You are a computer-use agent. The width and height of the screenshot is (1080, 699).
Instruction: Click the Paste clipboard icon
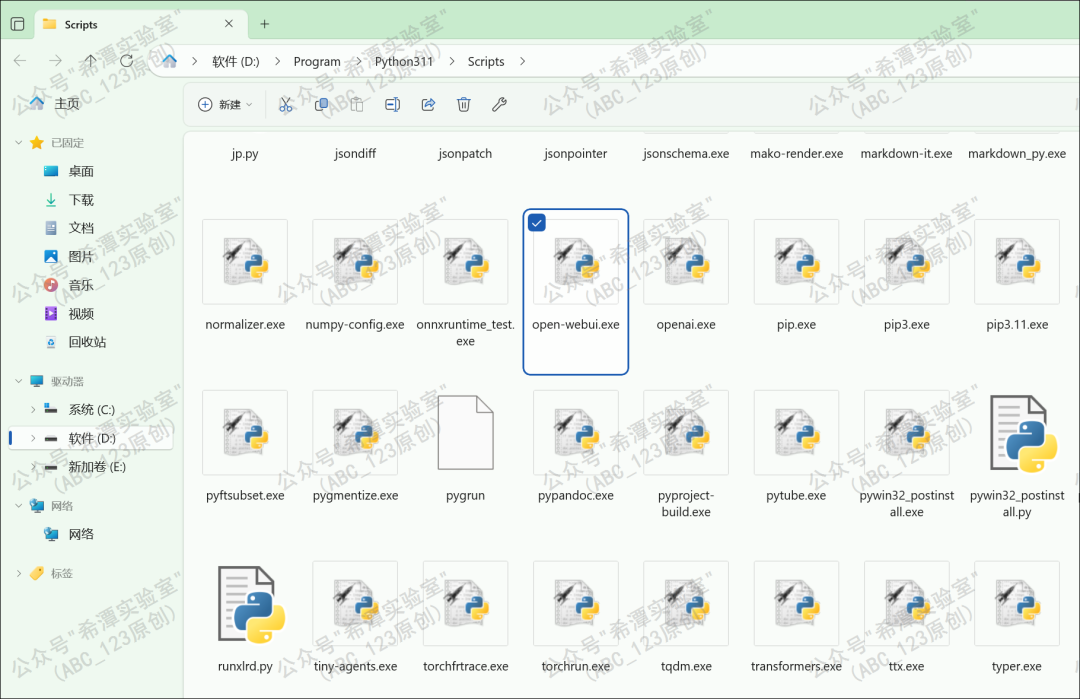(356, 105)
